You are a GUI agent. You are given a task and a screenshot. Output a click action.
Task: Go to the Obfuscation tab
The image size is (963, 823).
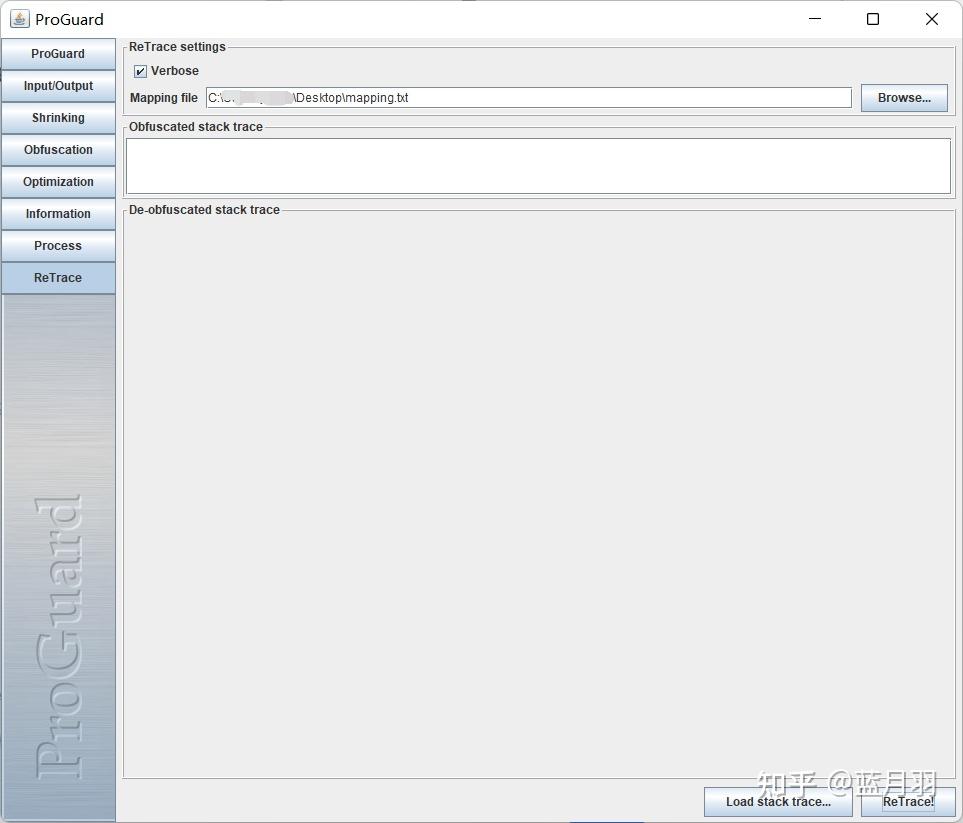(58, 150)
